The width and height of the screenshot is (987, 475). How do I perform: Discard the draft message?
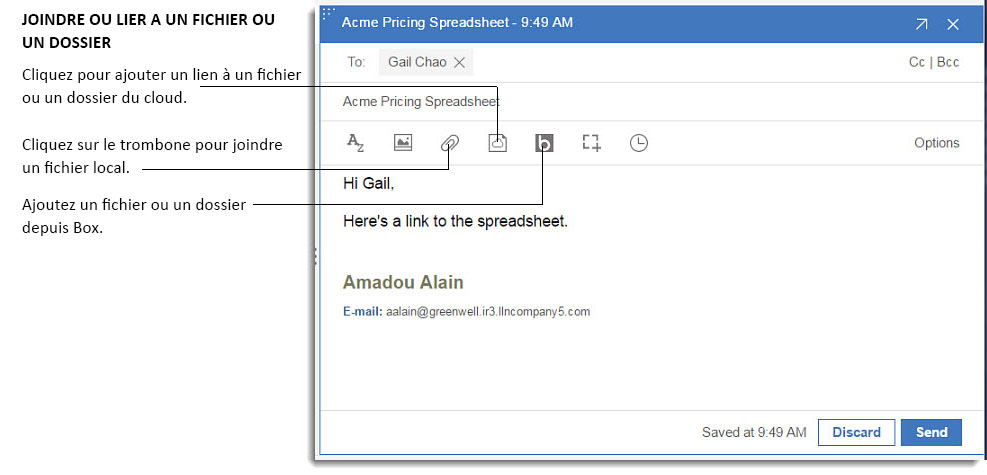(x=856, y=432)
